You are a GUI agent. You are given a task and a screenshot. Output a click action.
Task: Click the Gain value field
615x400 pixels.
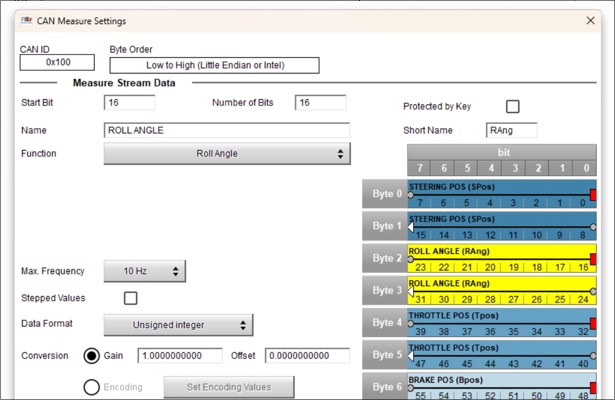point(181,356)
